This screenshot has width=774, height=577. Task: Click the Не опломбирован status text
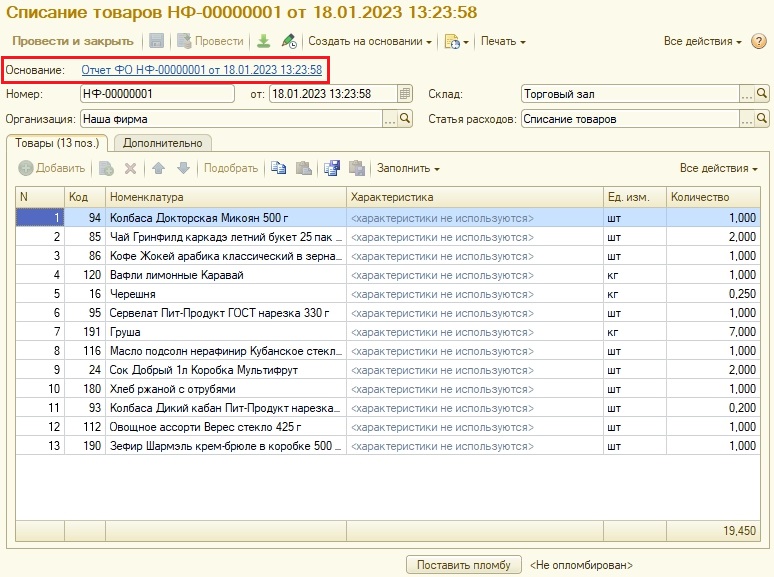(581, 565)
